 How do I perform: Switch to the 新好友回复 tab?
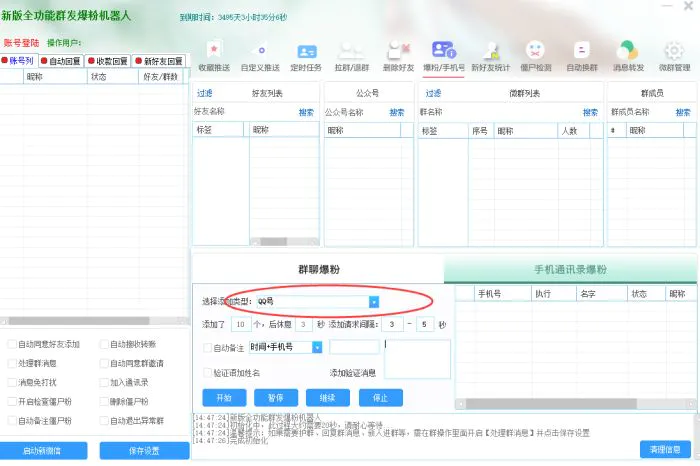[x=159, y=61]
